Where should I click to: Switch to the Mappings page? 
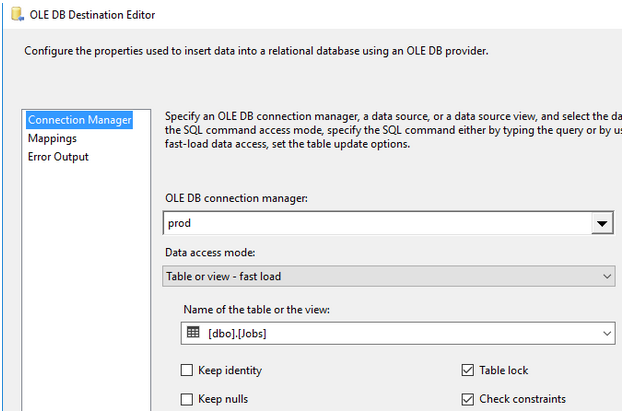tap(52, 138)
